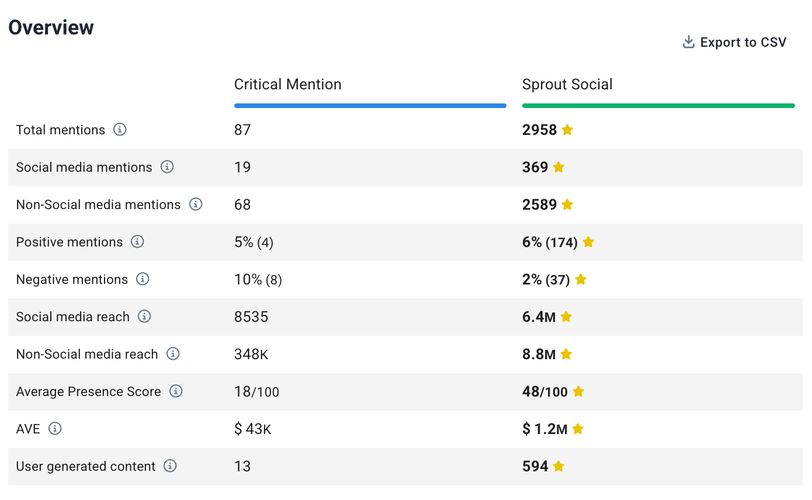Click the Social media mentions label
Viewport: 812px width, 500px height.
(x=84, y=167)
